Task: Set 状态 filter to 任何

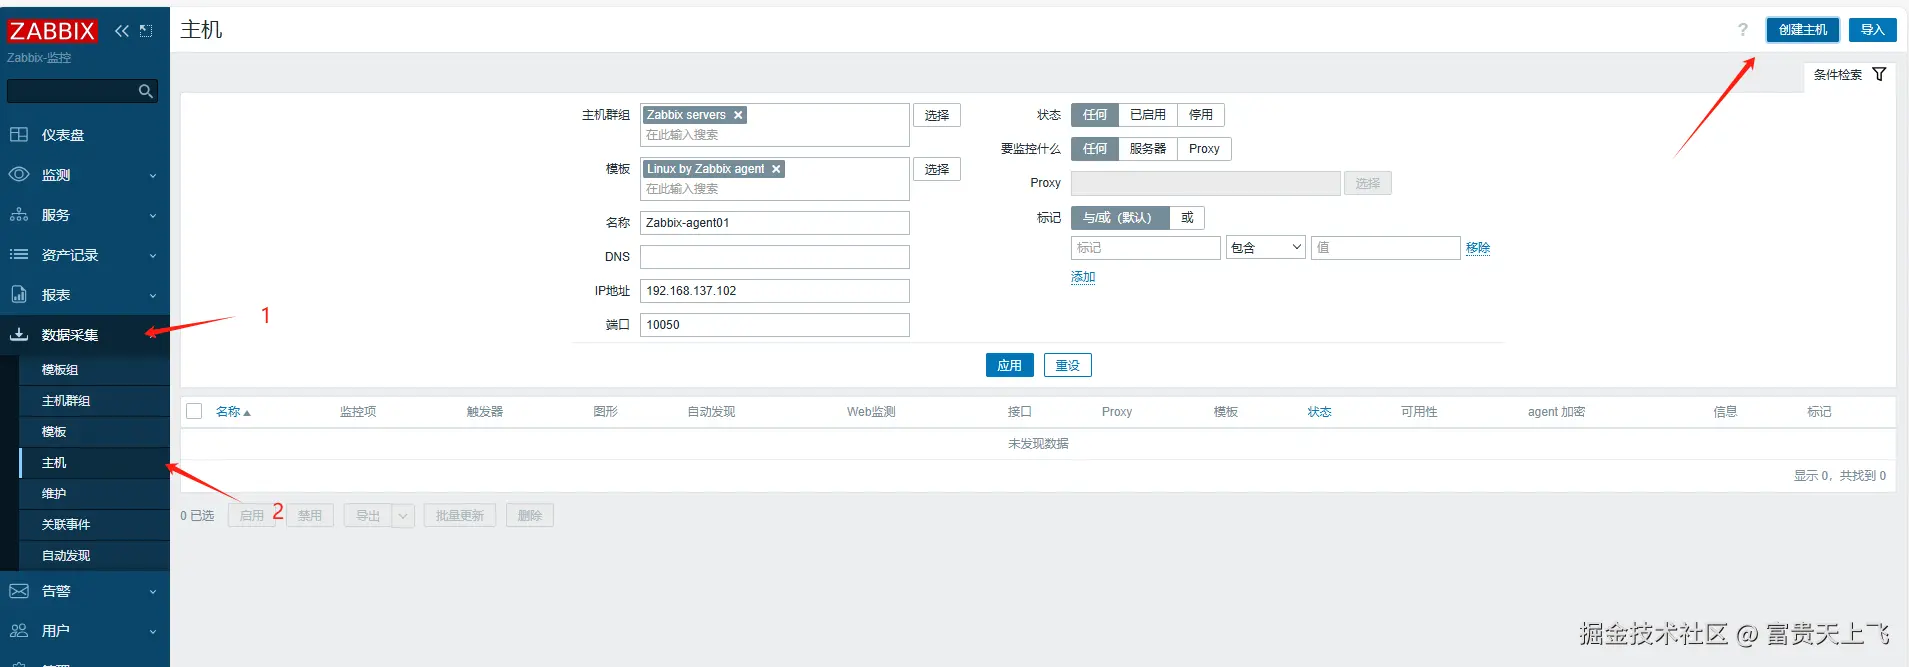Action: coord(1095,115)
